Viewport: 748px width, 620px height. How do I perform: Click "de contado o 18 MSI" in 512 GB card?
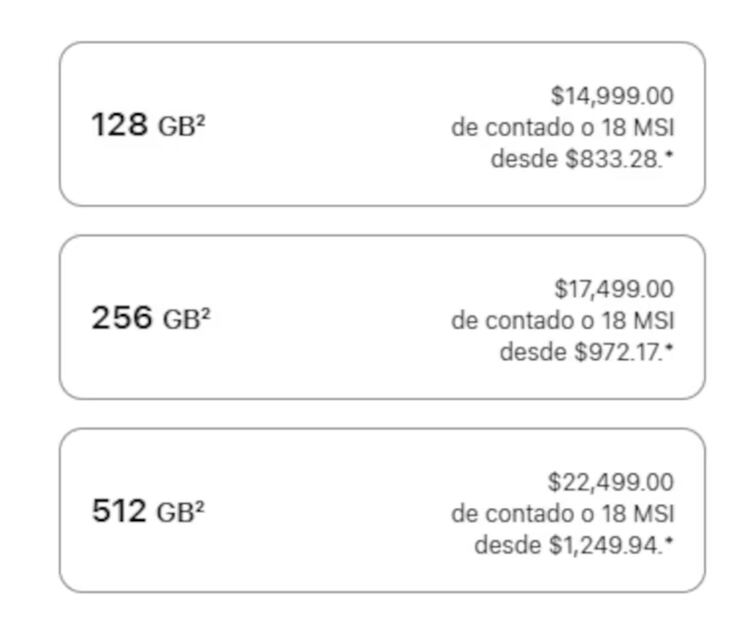563,514
